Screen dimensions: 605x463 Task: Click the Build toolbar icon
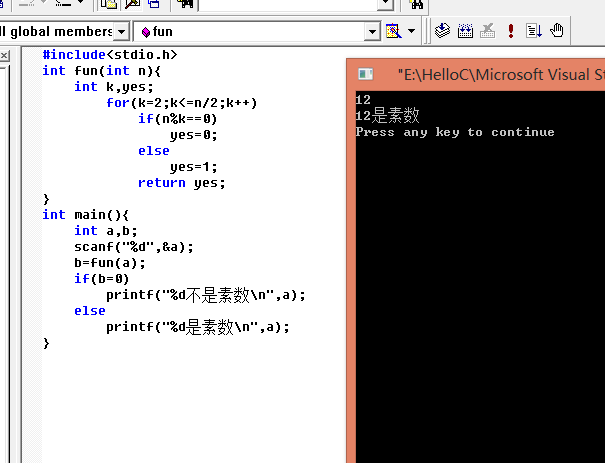[465, 30]
